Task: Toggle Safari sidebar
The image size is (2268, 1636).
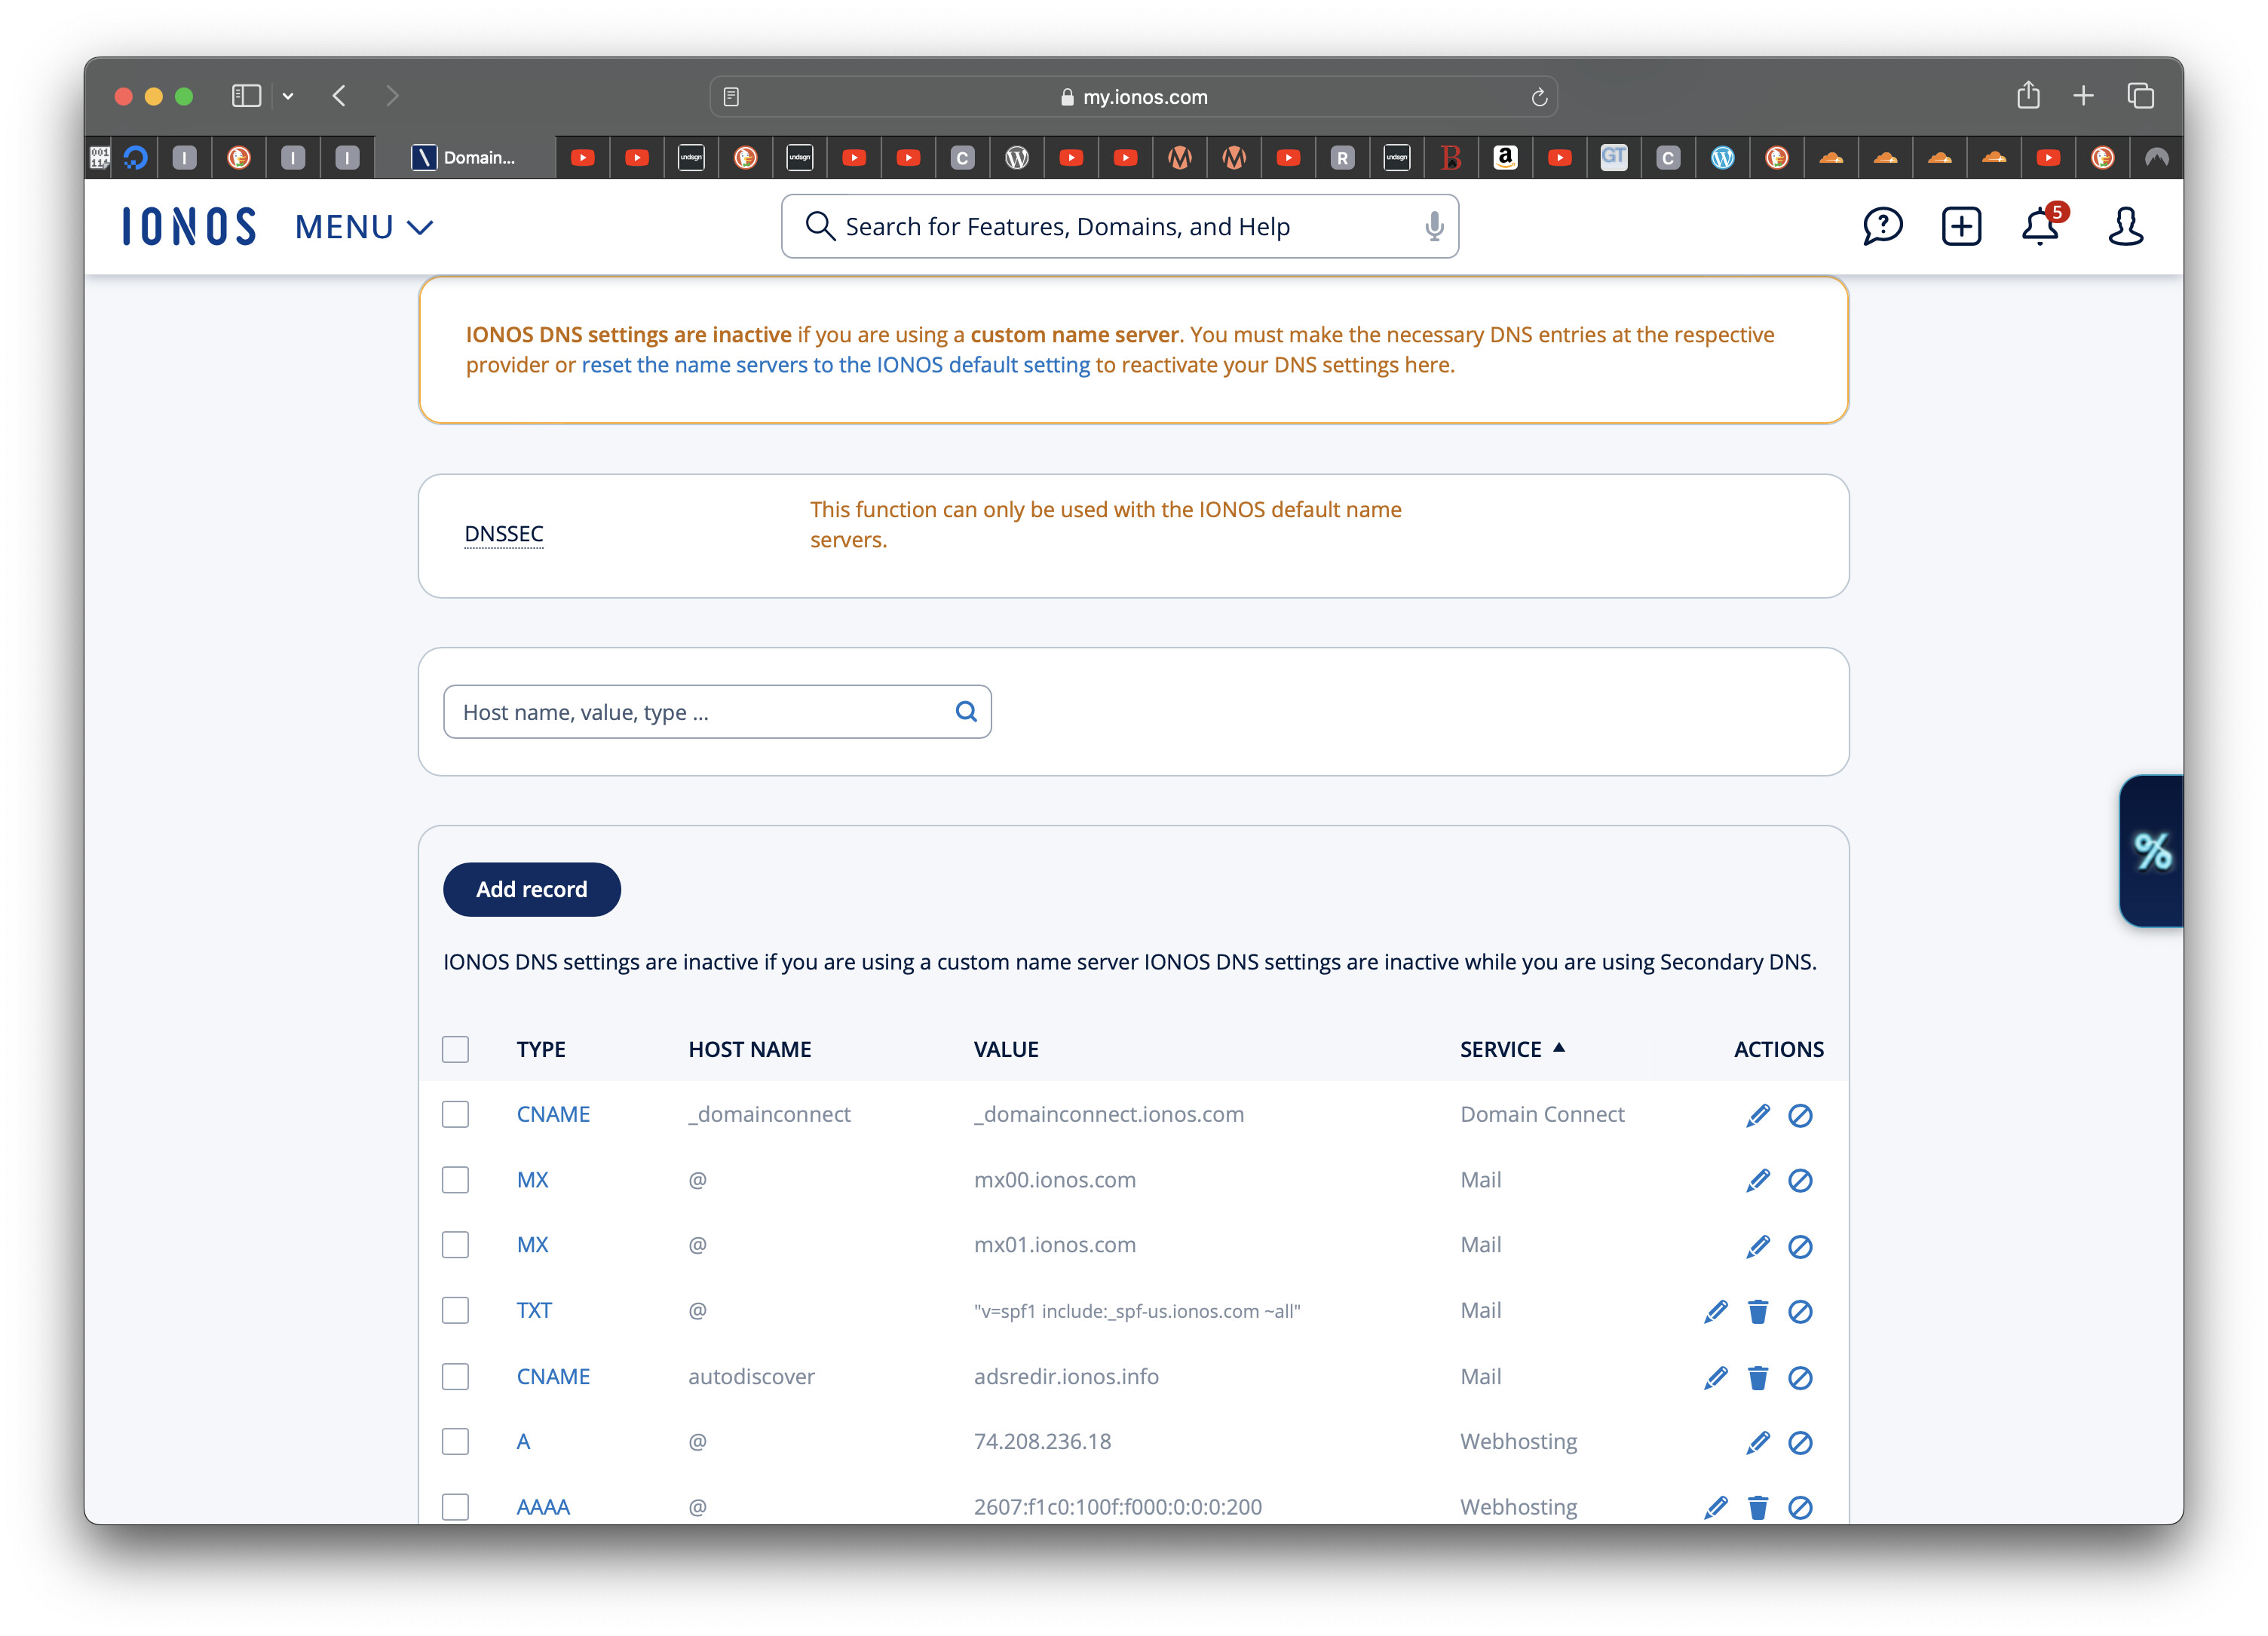Action: (x=246, y=96)
